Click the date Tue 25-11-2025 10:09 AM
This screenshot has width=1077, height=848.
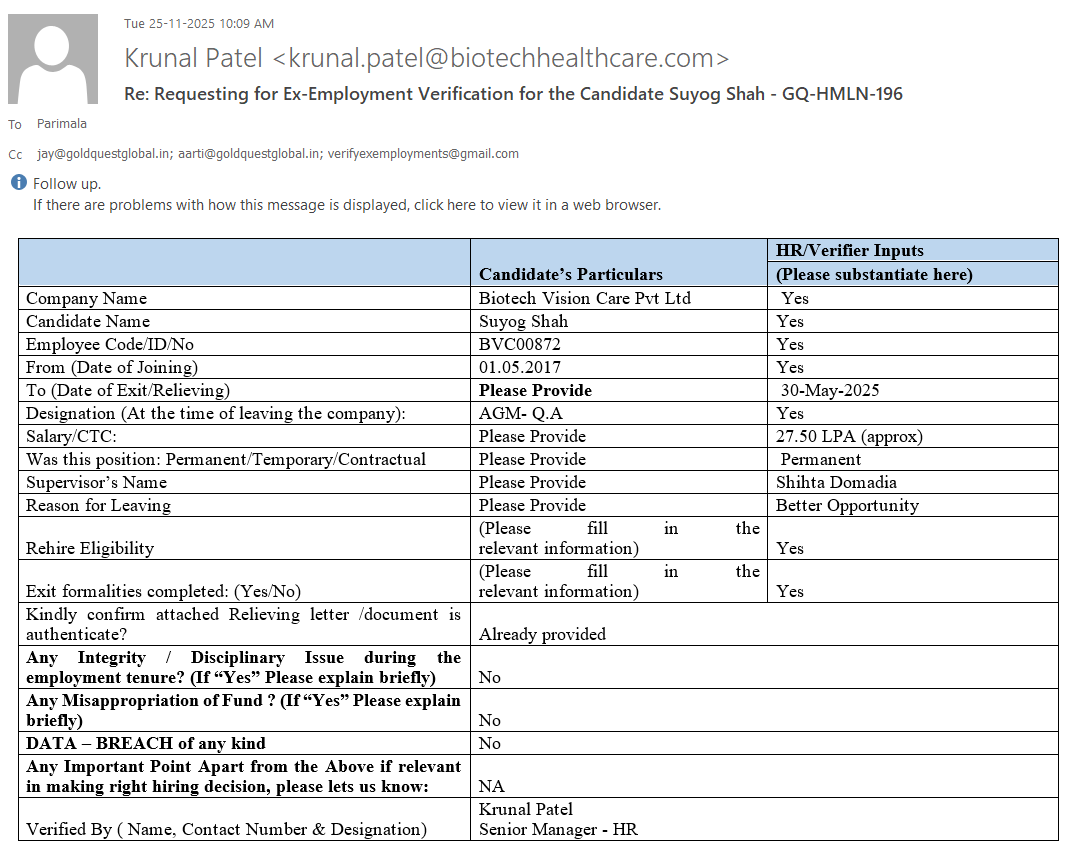tap(199, 23)
